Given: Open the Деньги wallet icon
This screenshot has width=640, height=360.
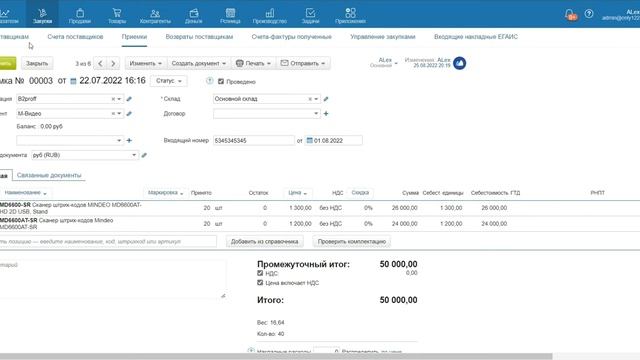Looking at the screenshot, I should point(193,14).
